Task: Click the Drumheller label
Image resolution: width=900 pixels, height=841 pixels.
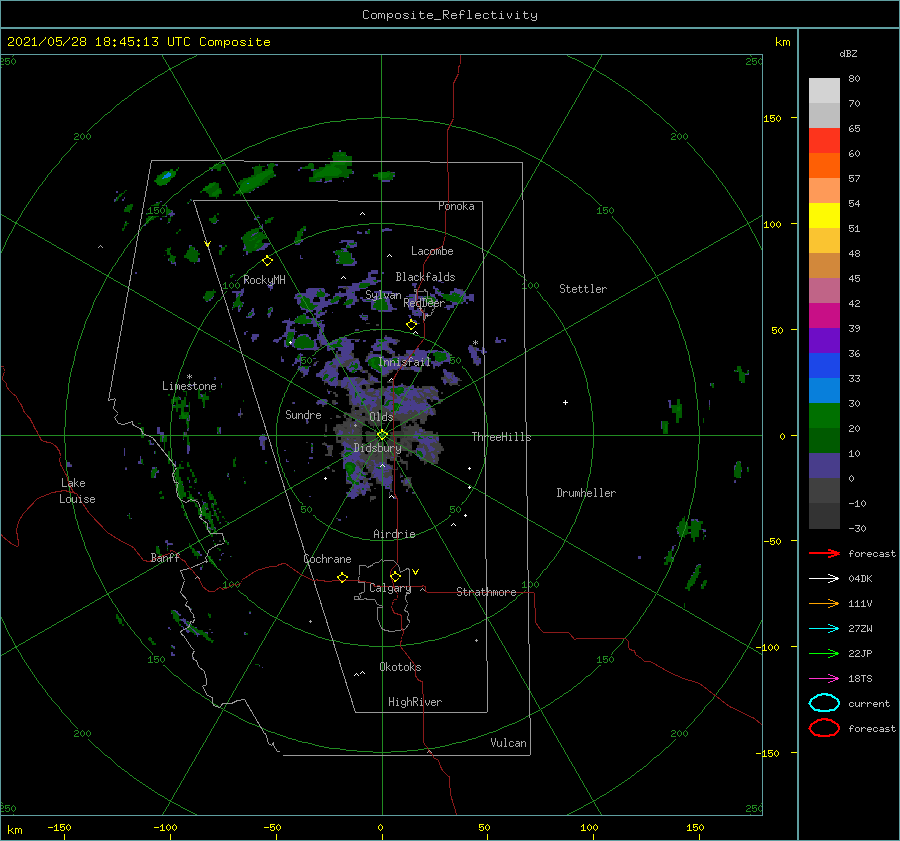Action: (x=586, y=493)
